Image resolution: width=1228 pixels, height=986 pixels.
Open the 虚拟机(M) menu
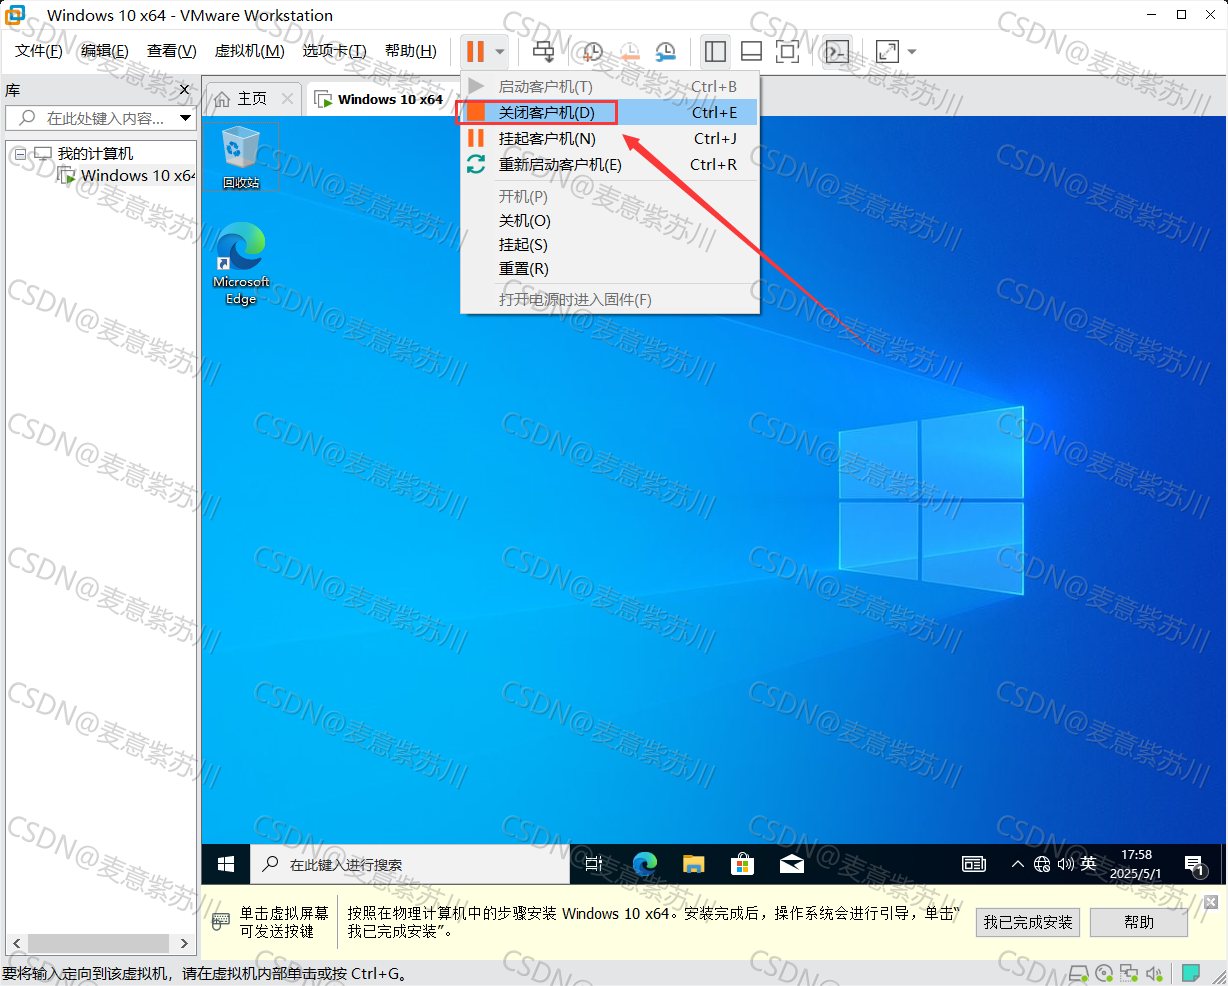click(x=249, y=51)
